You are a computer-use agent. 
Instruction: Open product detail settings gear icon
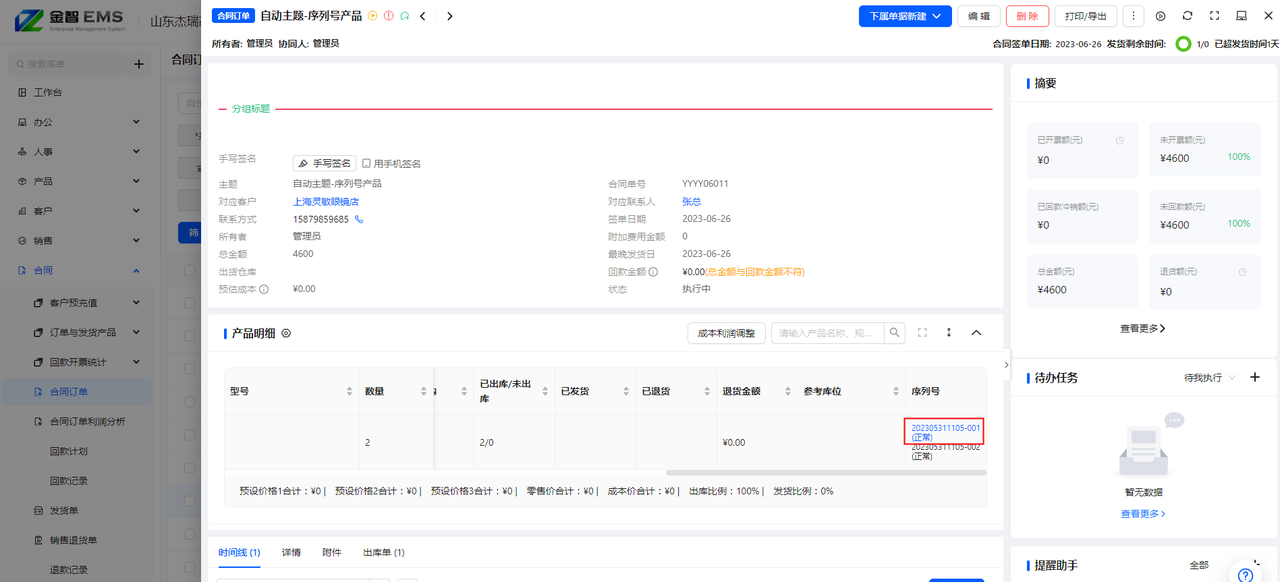click(x=286, y=333)
